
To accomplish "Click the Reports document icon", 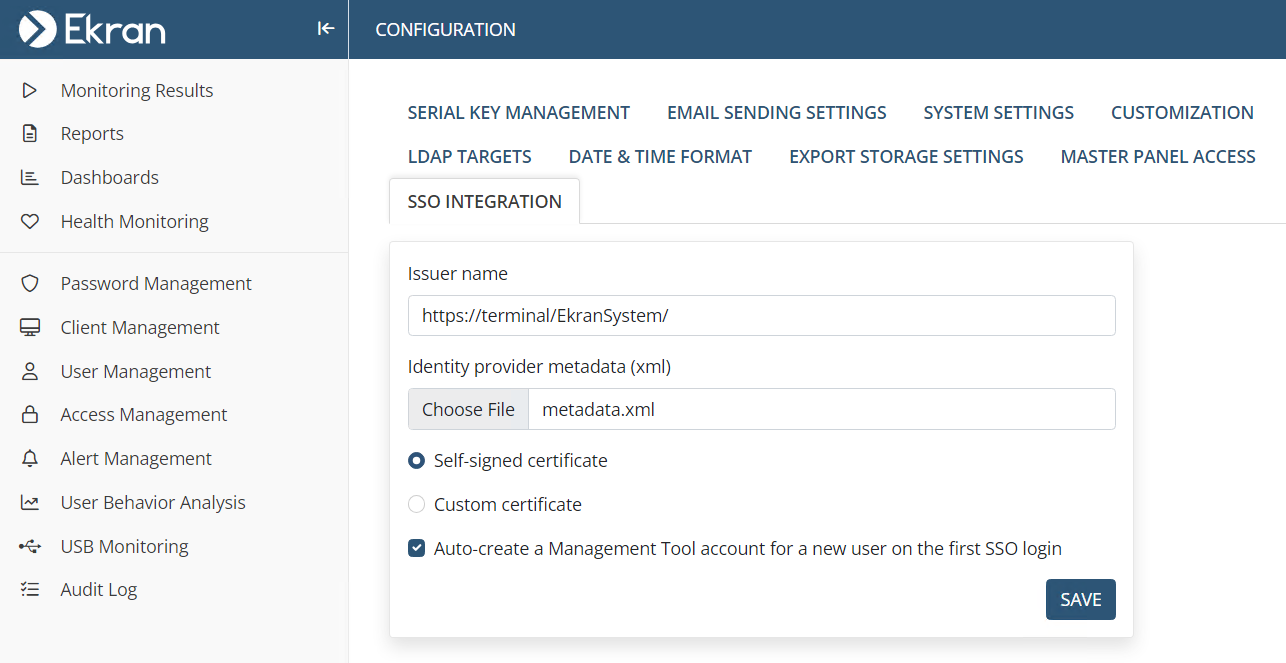I will [30, 134].
